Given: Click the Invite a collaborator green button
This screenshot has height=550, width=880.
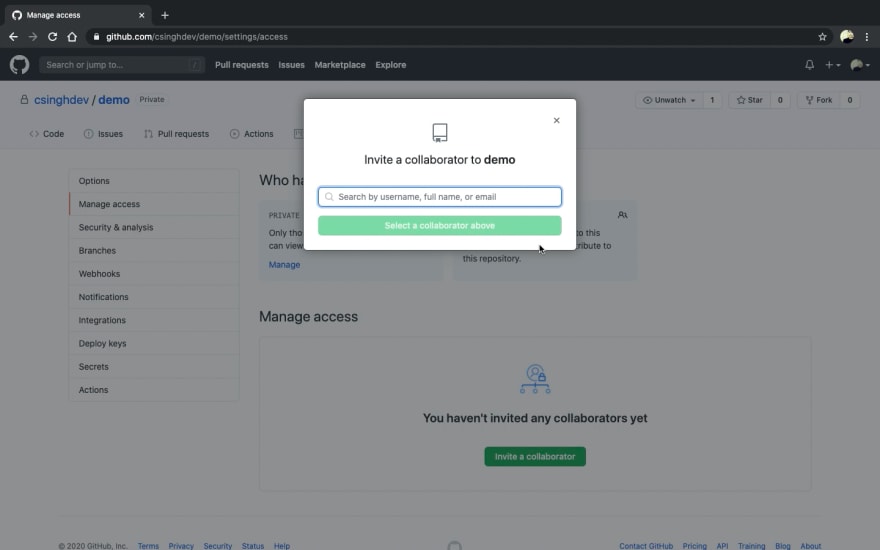Looking at the screenshot, I should point(535,456).
